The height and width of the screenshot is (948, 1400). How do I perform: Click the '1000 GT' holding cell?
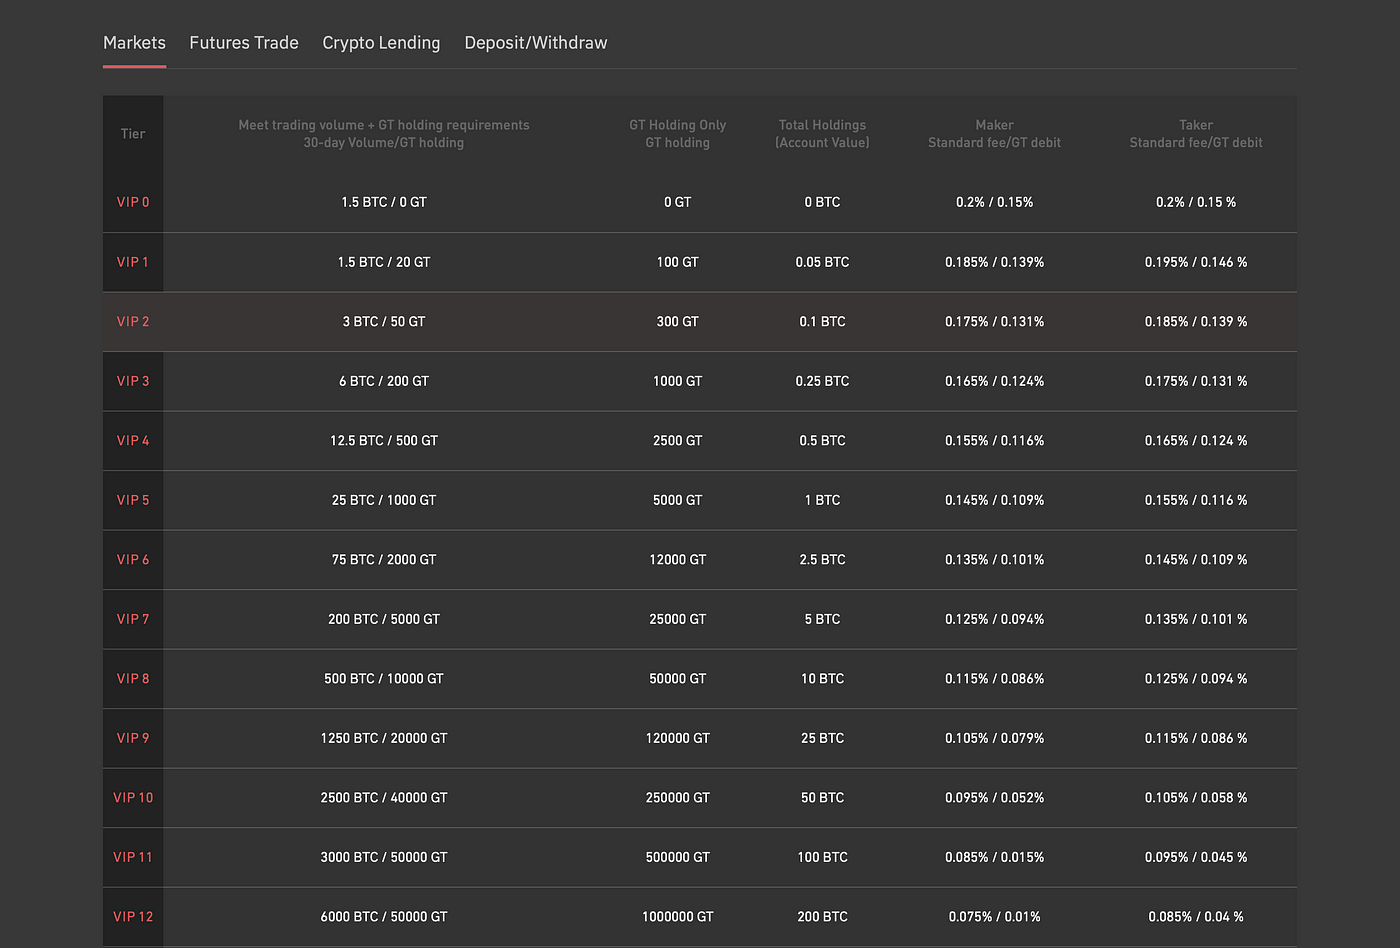678,381
